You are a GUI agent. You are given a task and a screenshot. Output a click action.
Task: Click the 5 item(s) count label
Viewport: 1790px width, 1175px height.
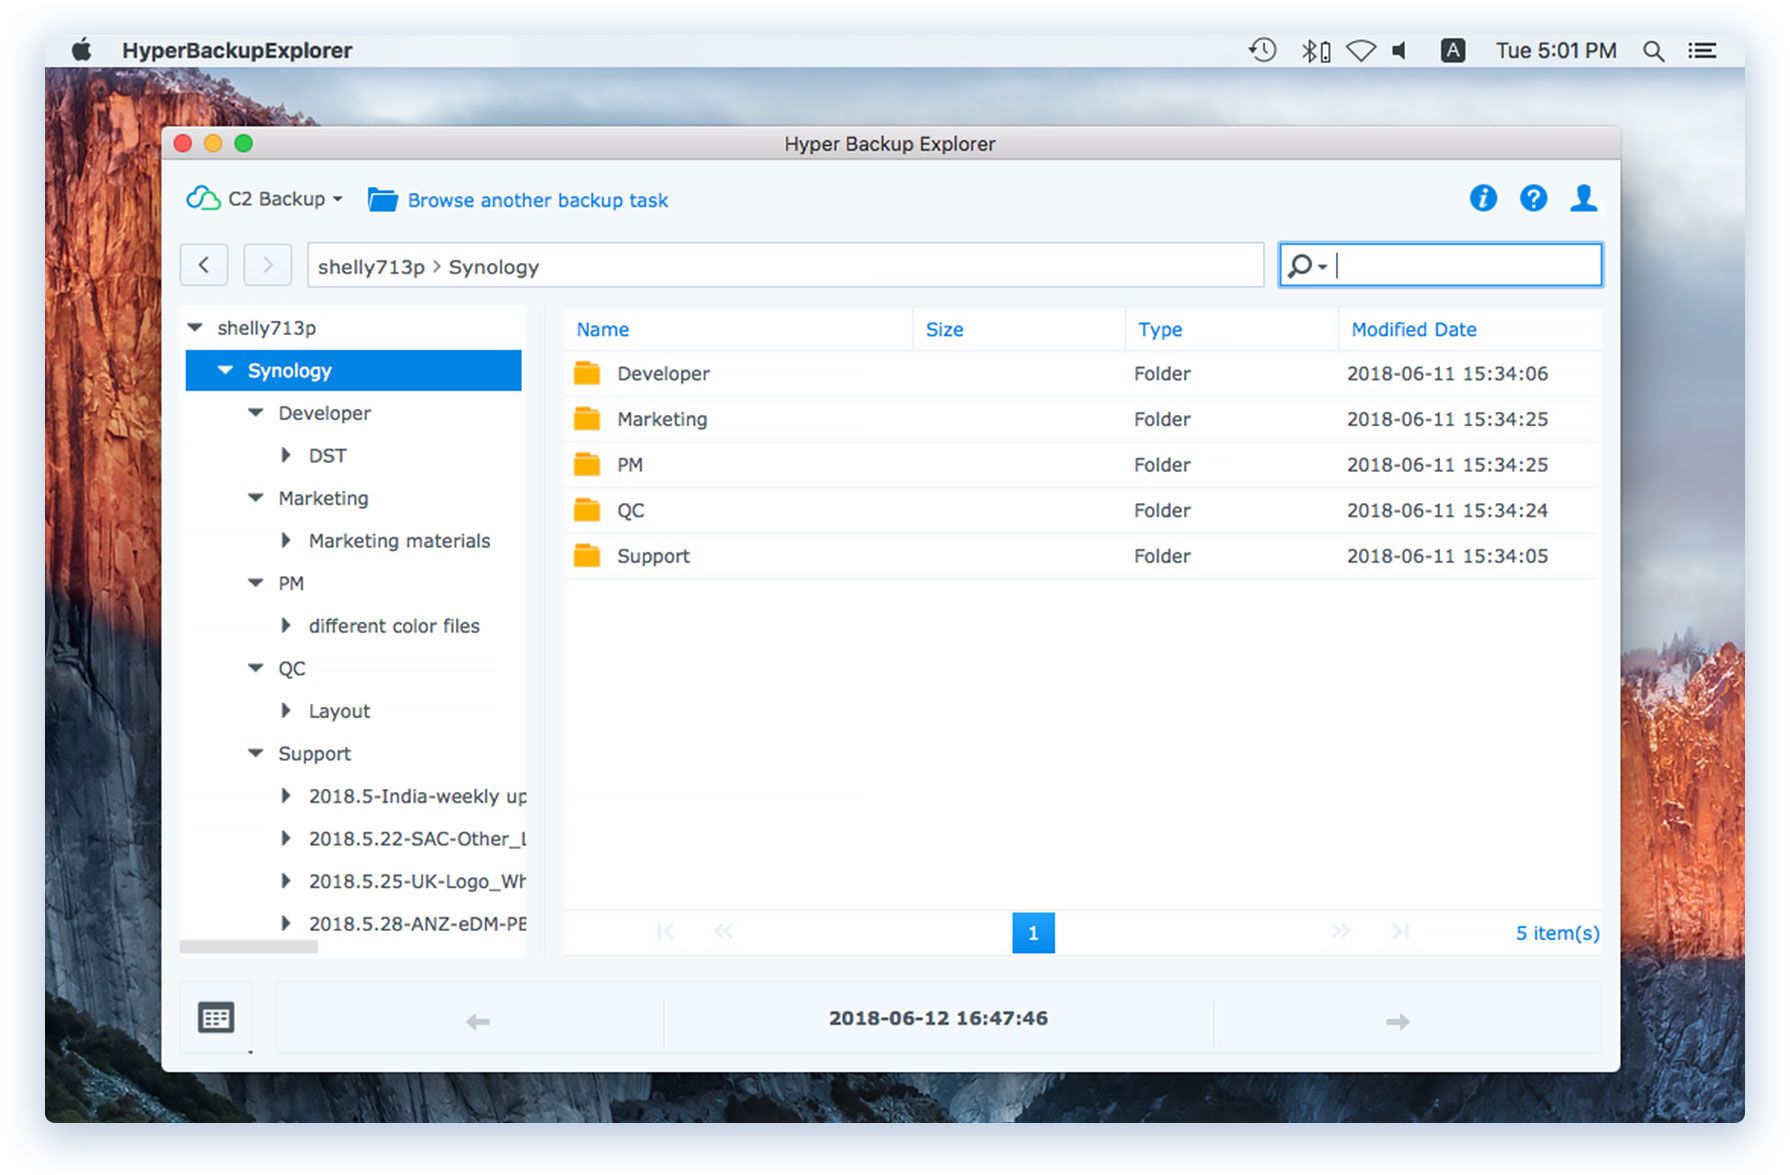1557,933
